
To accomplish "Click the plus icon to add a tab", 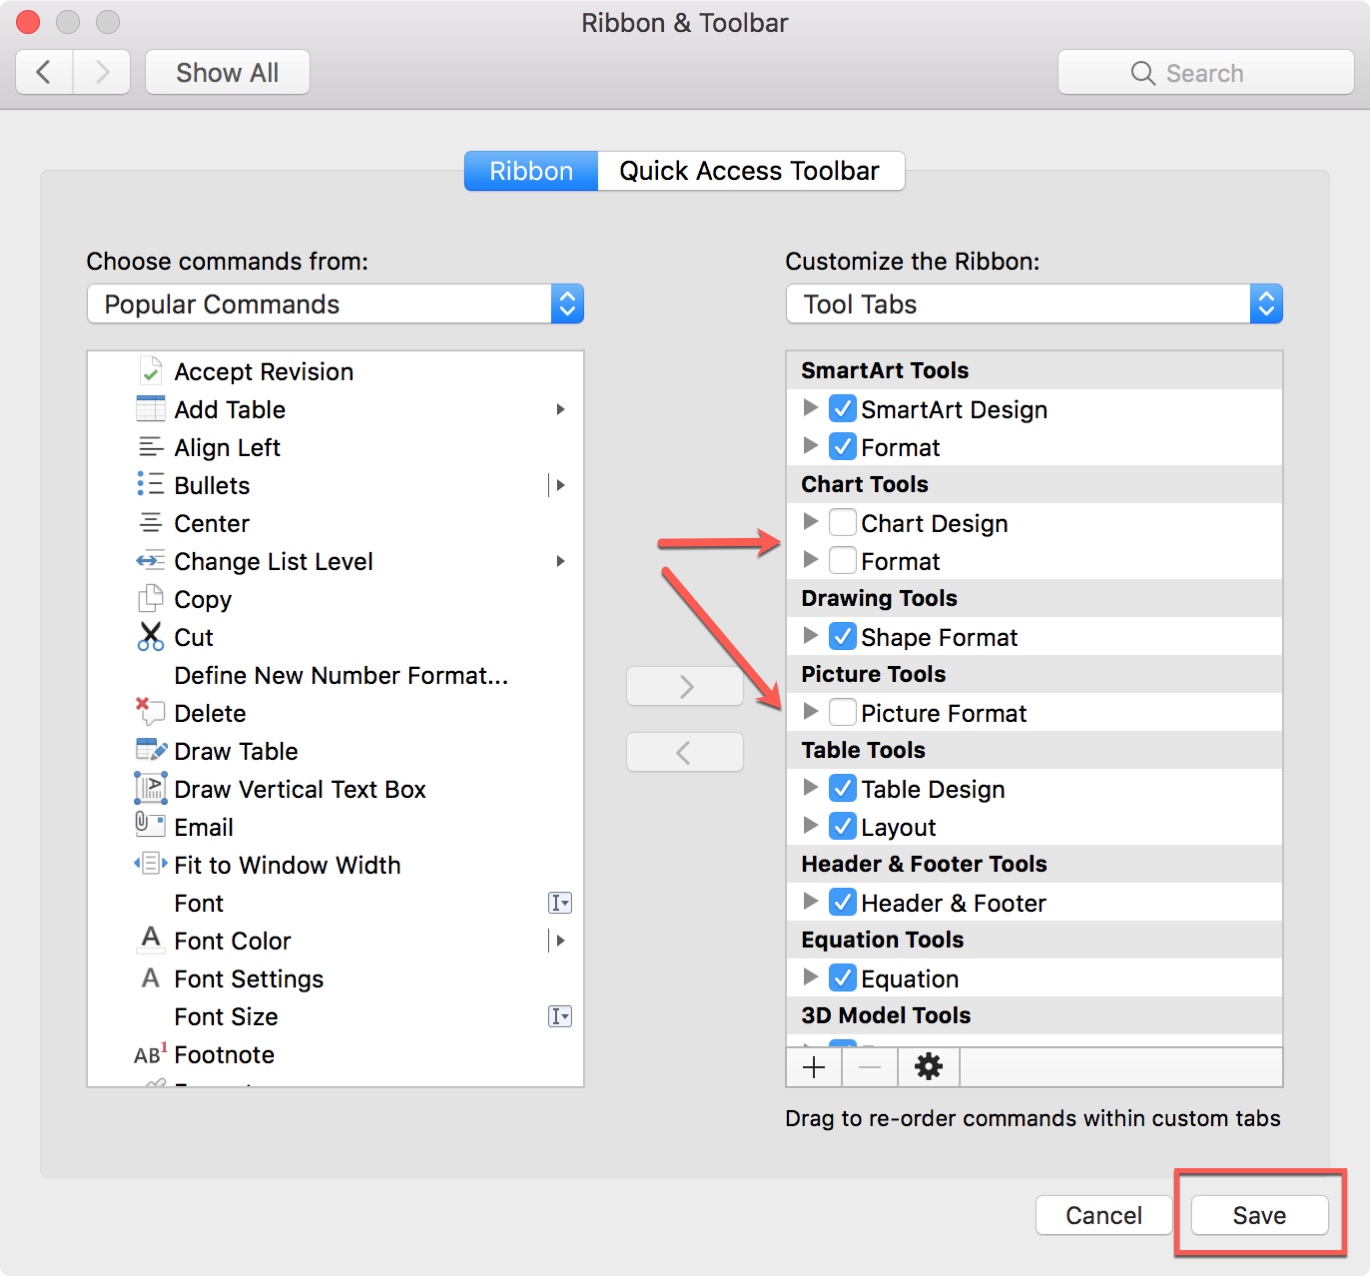I will [814, 1067].
